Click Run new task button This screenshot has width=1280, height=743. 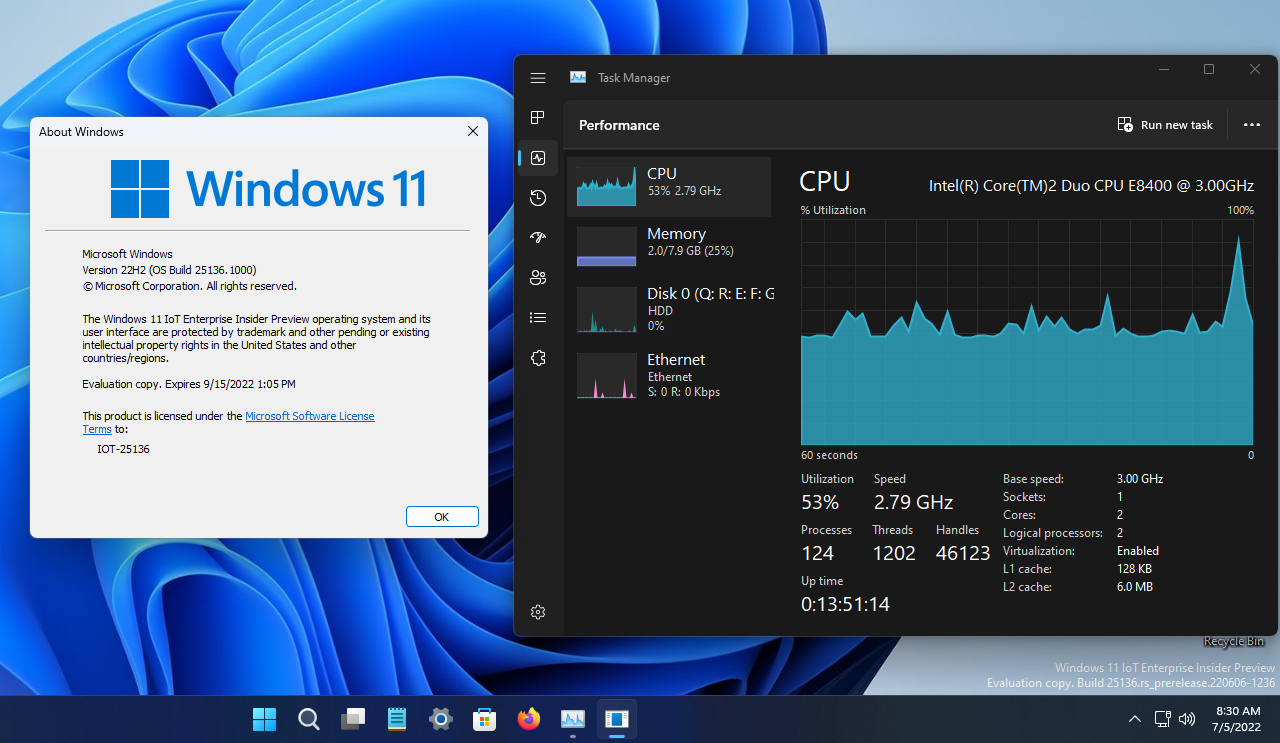coord(1165,125)
